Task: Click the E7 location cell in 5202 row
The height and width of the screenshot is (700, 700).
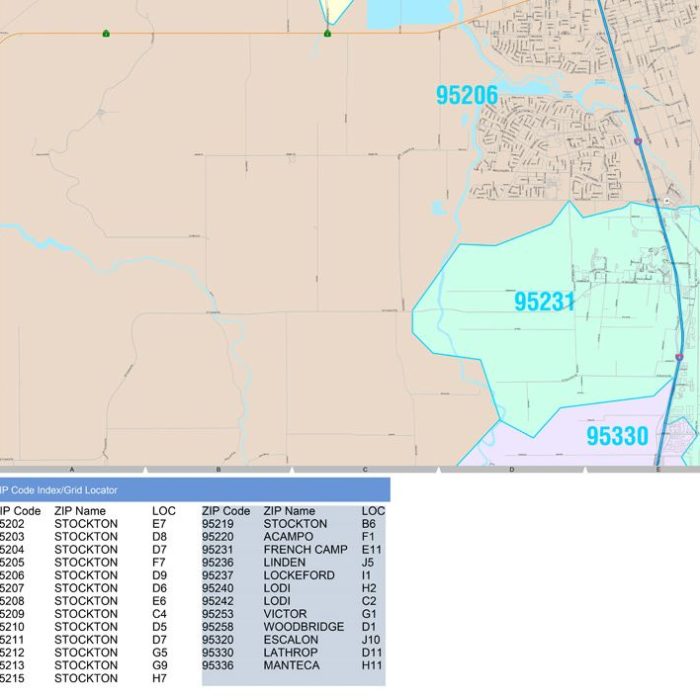Action: pos(159,524)
